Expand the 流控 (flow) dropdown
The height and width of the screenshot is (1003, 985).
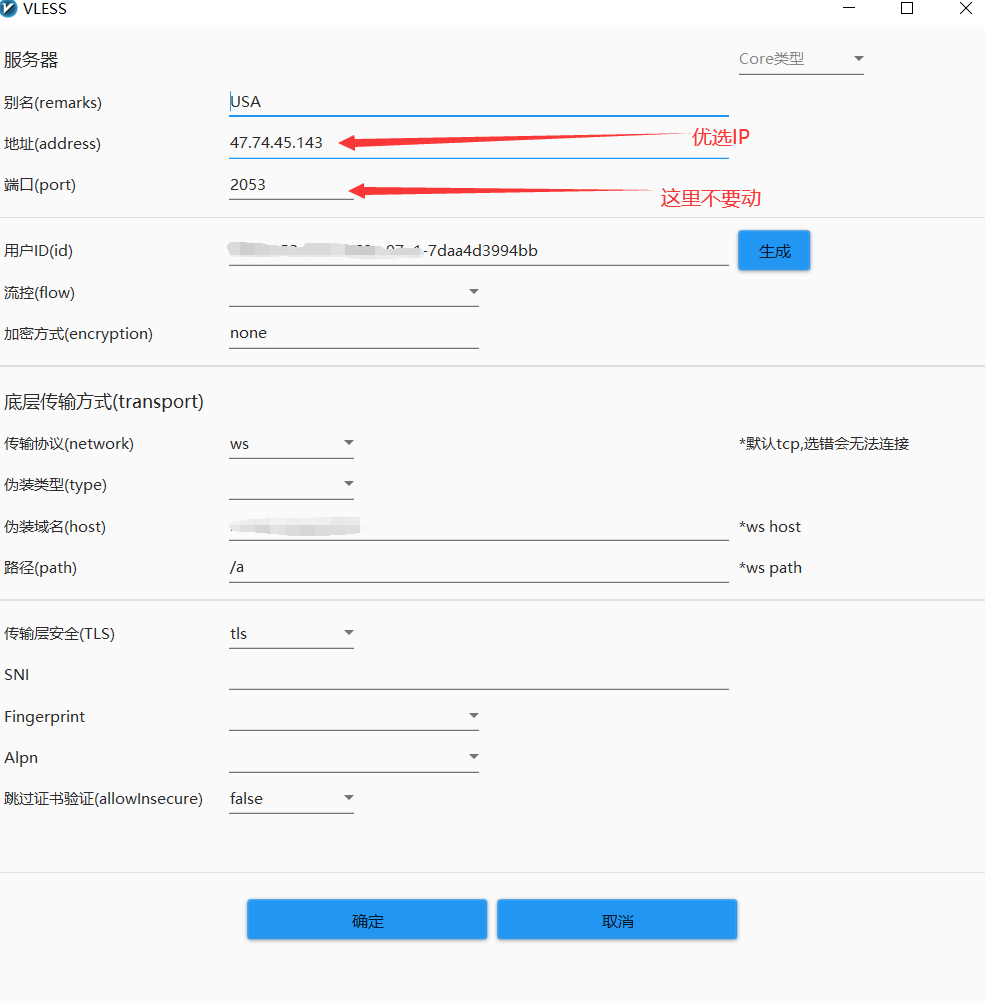[353, 292]
